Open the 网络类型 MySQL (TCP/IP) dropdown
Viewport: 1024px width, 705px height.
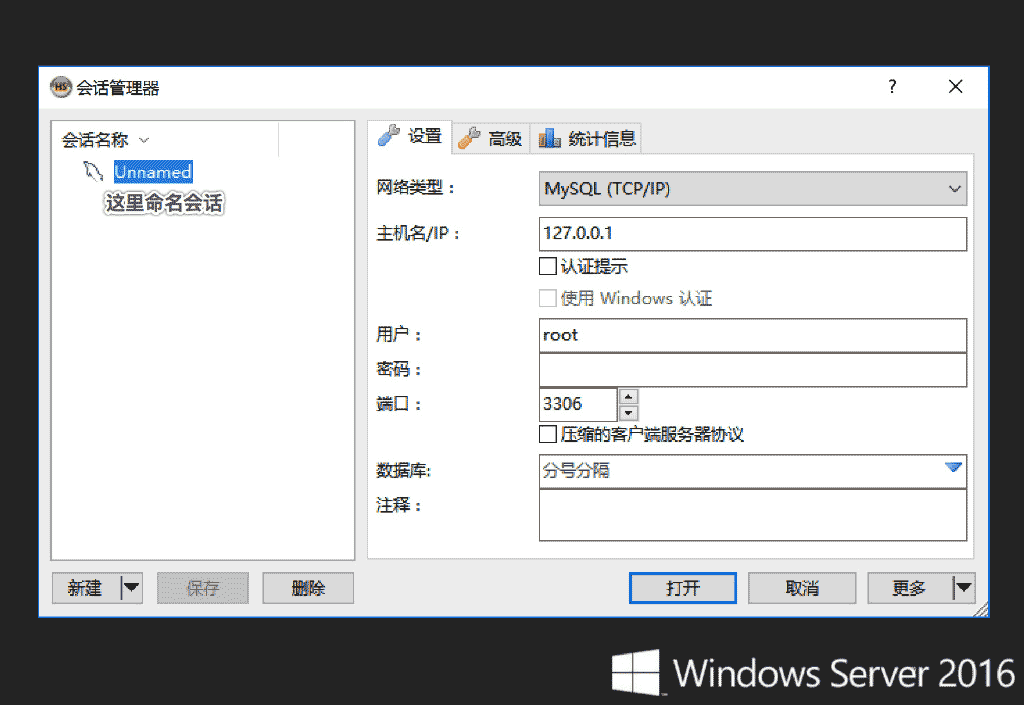(752, 188)
